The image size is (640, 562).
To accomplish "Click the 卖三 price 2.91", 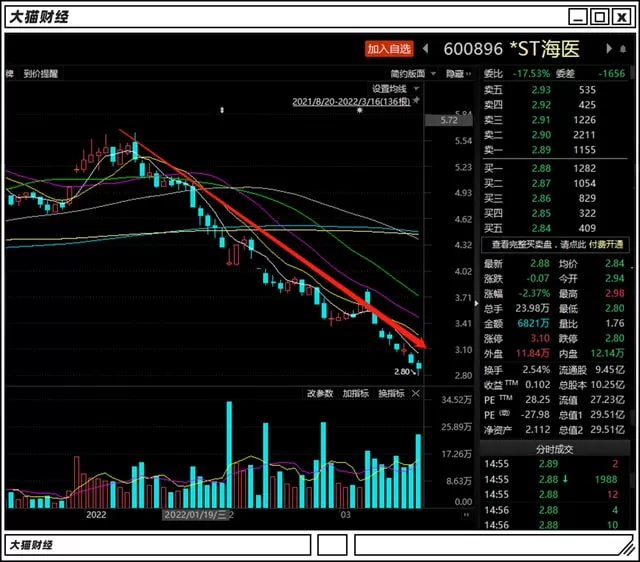I will (x=541, y=120).
